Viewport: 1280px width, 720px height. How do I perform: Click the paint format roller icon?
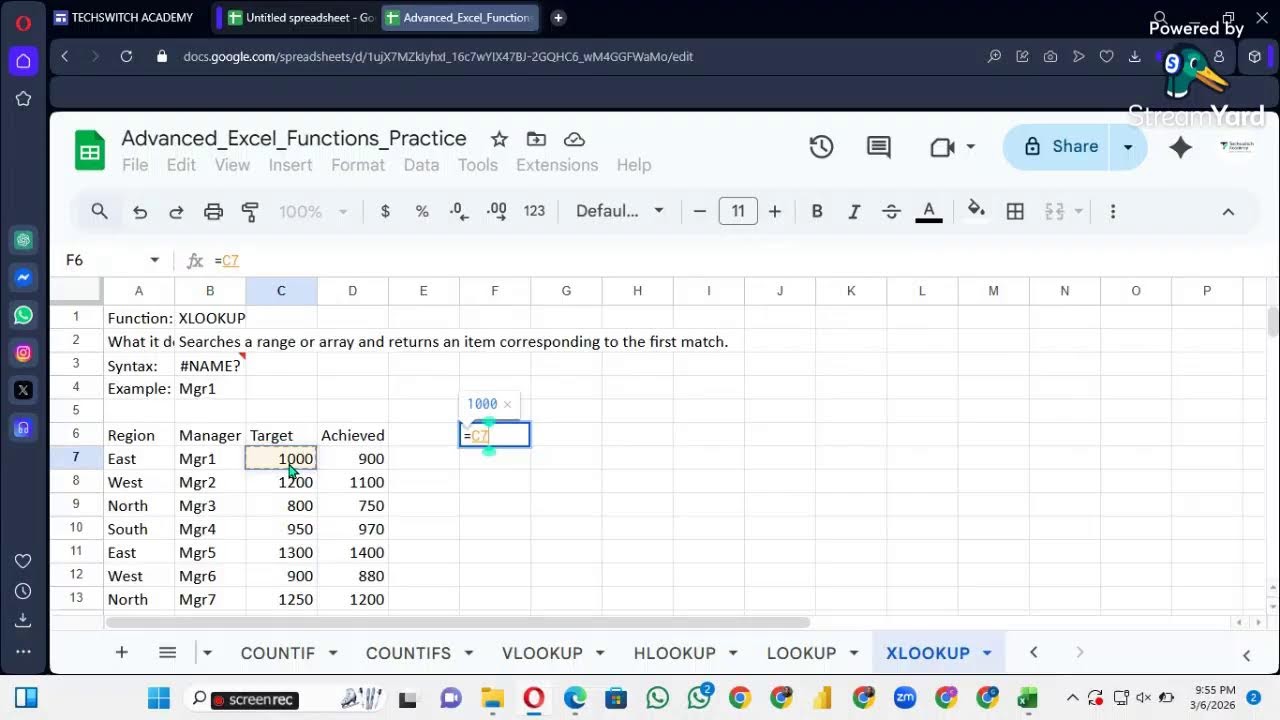tap(250, 211)
